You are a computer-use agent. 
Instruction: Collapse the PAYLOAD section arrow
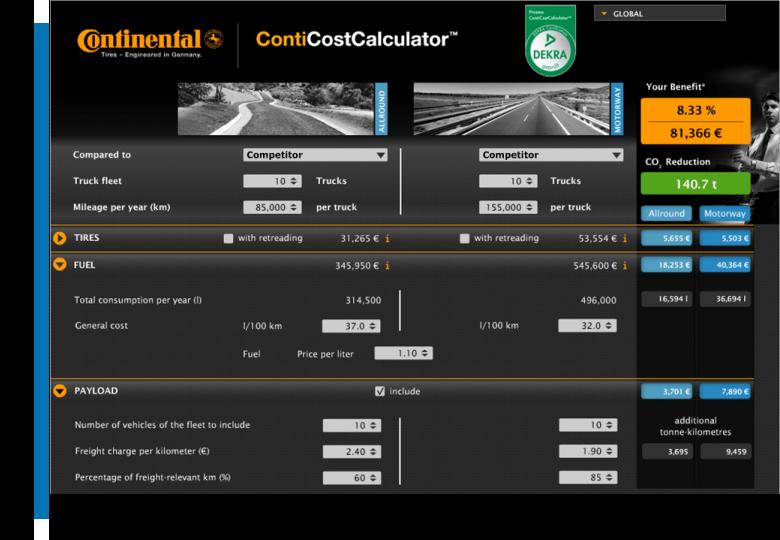(60, 391)
